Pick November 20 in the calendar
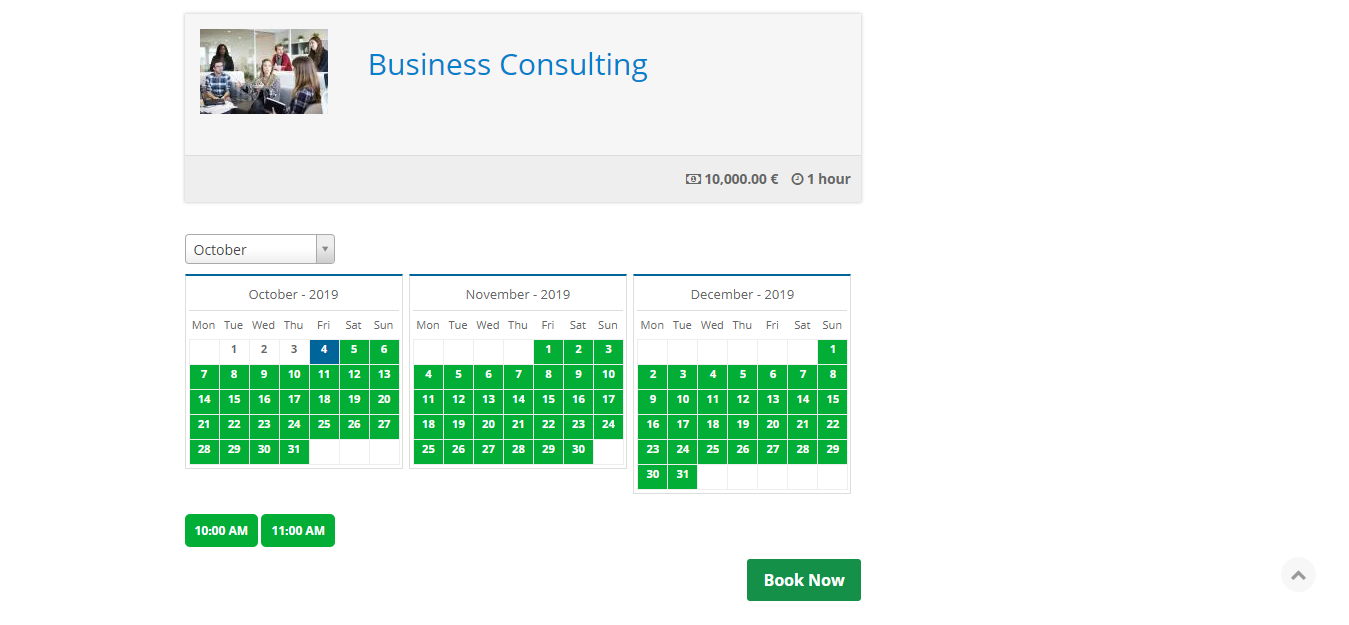 click(x=488, y=425)
